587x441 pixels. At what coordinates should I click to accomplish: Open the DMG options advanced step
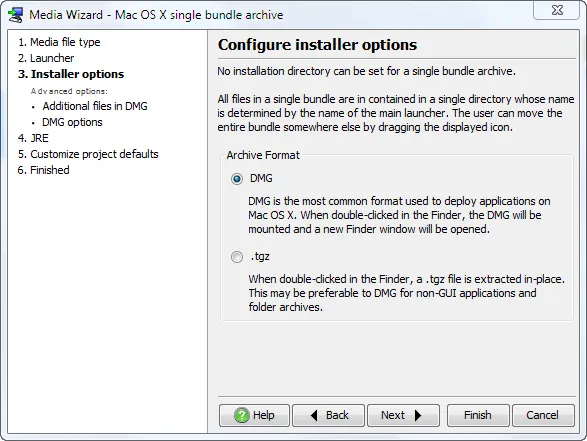72,122
